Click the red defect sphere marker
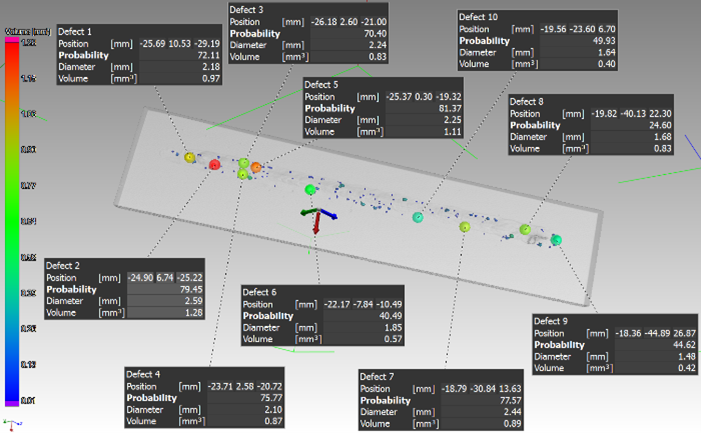This screenshot has width=701, height=433. pos(213,165)
